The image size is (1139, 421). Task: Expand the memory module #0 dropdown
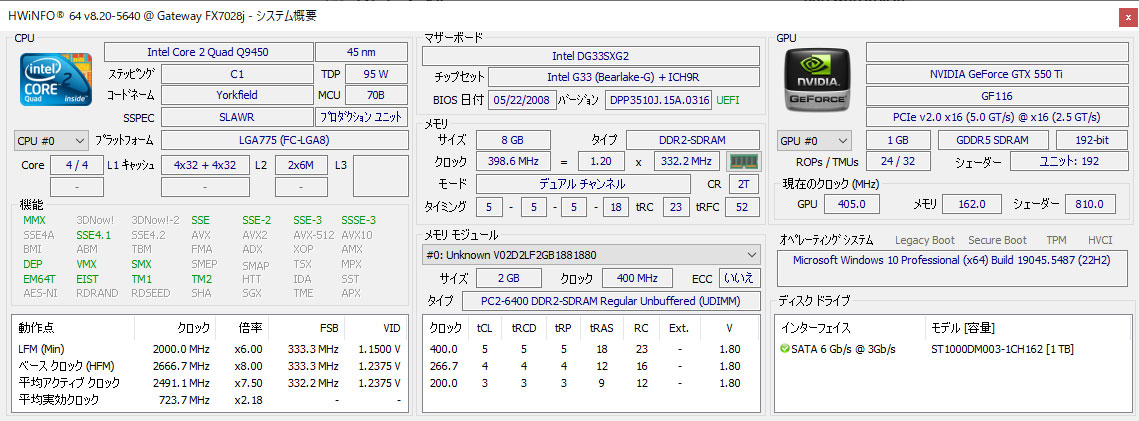pyautogui.click(x=591, y=255)
